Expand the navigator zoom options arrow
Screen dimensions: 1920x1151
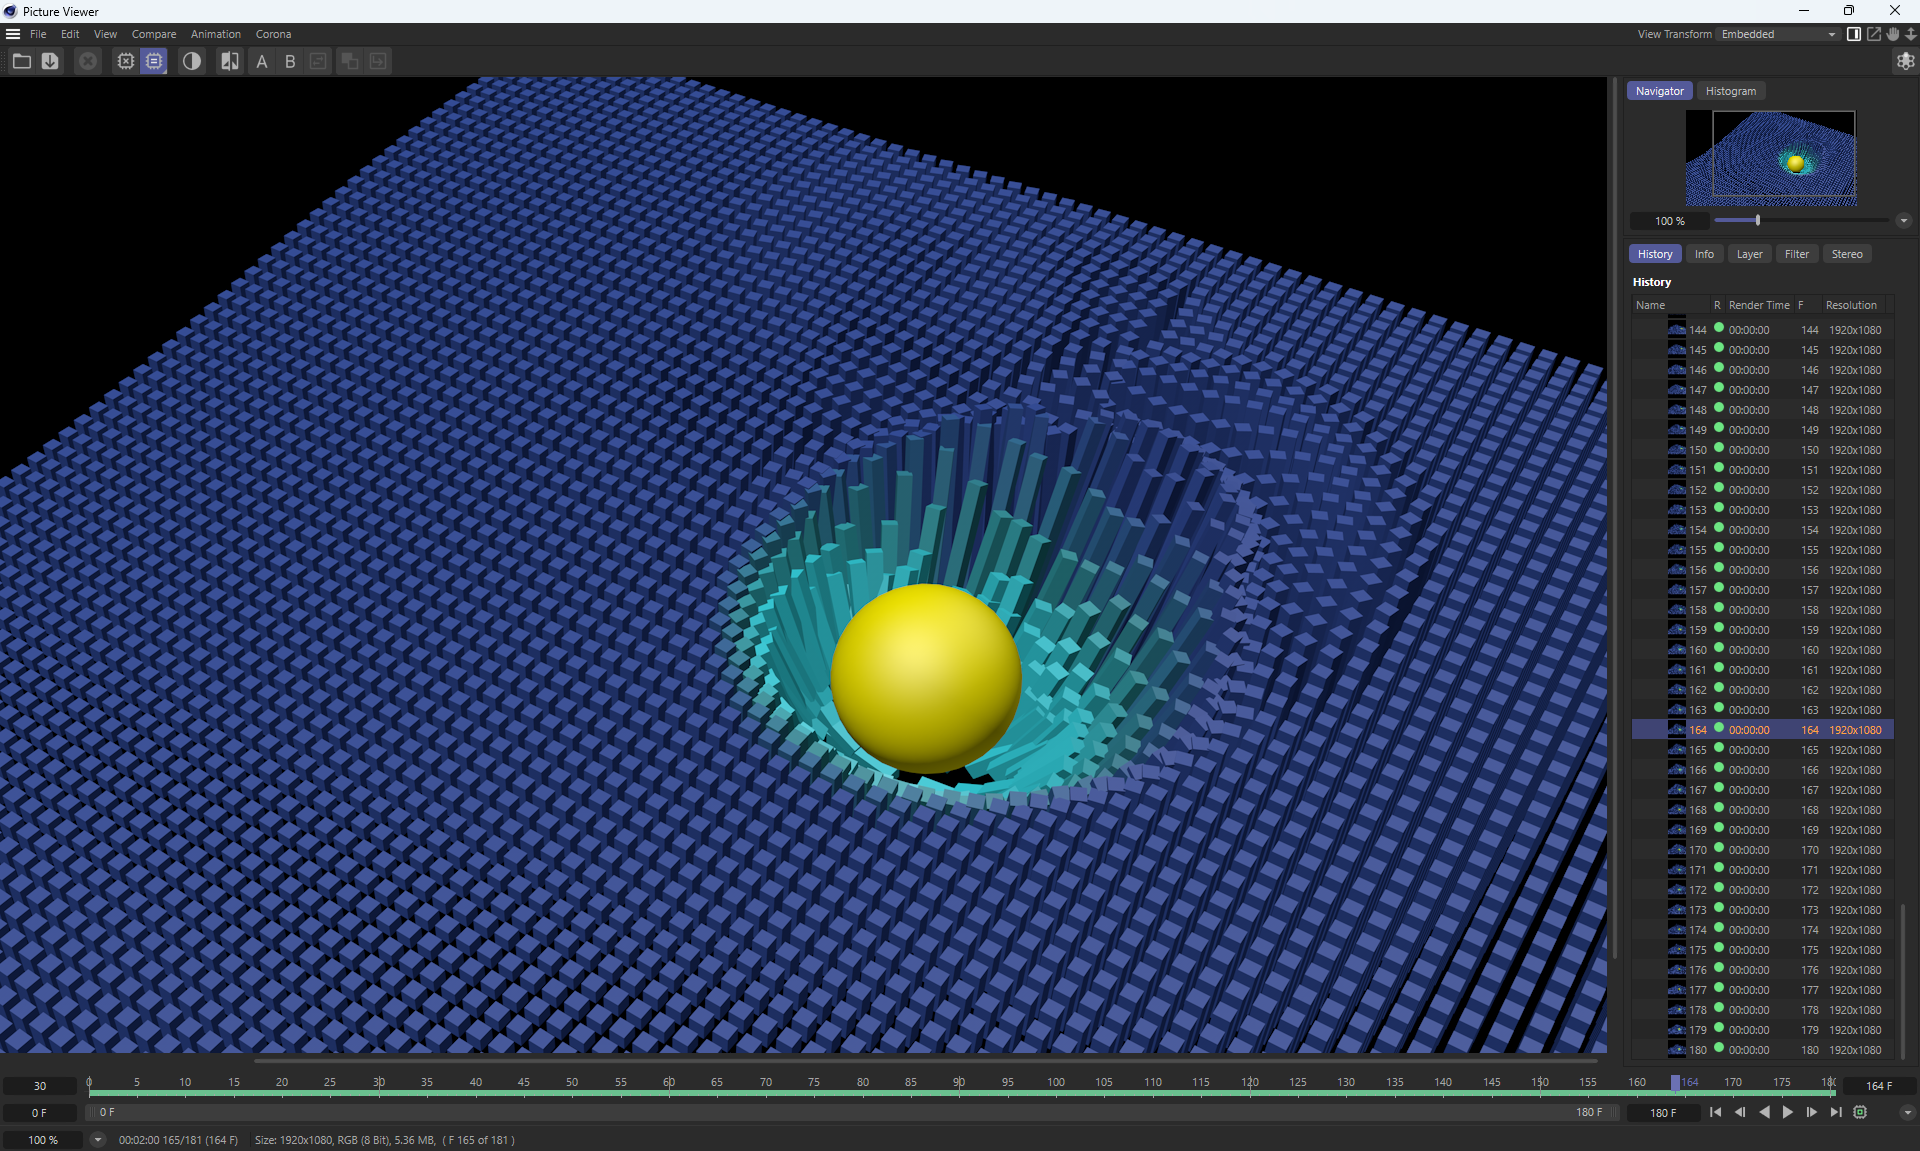[x=1903, y=221]
